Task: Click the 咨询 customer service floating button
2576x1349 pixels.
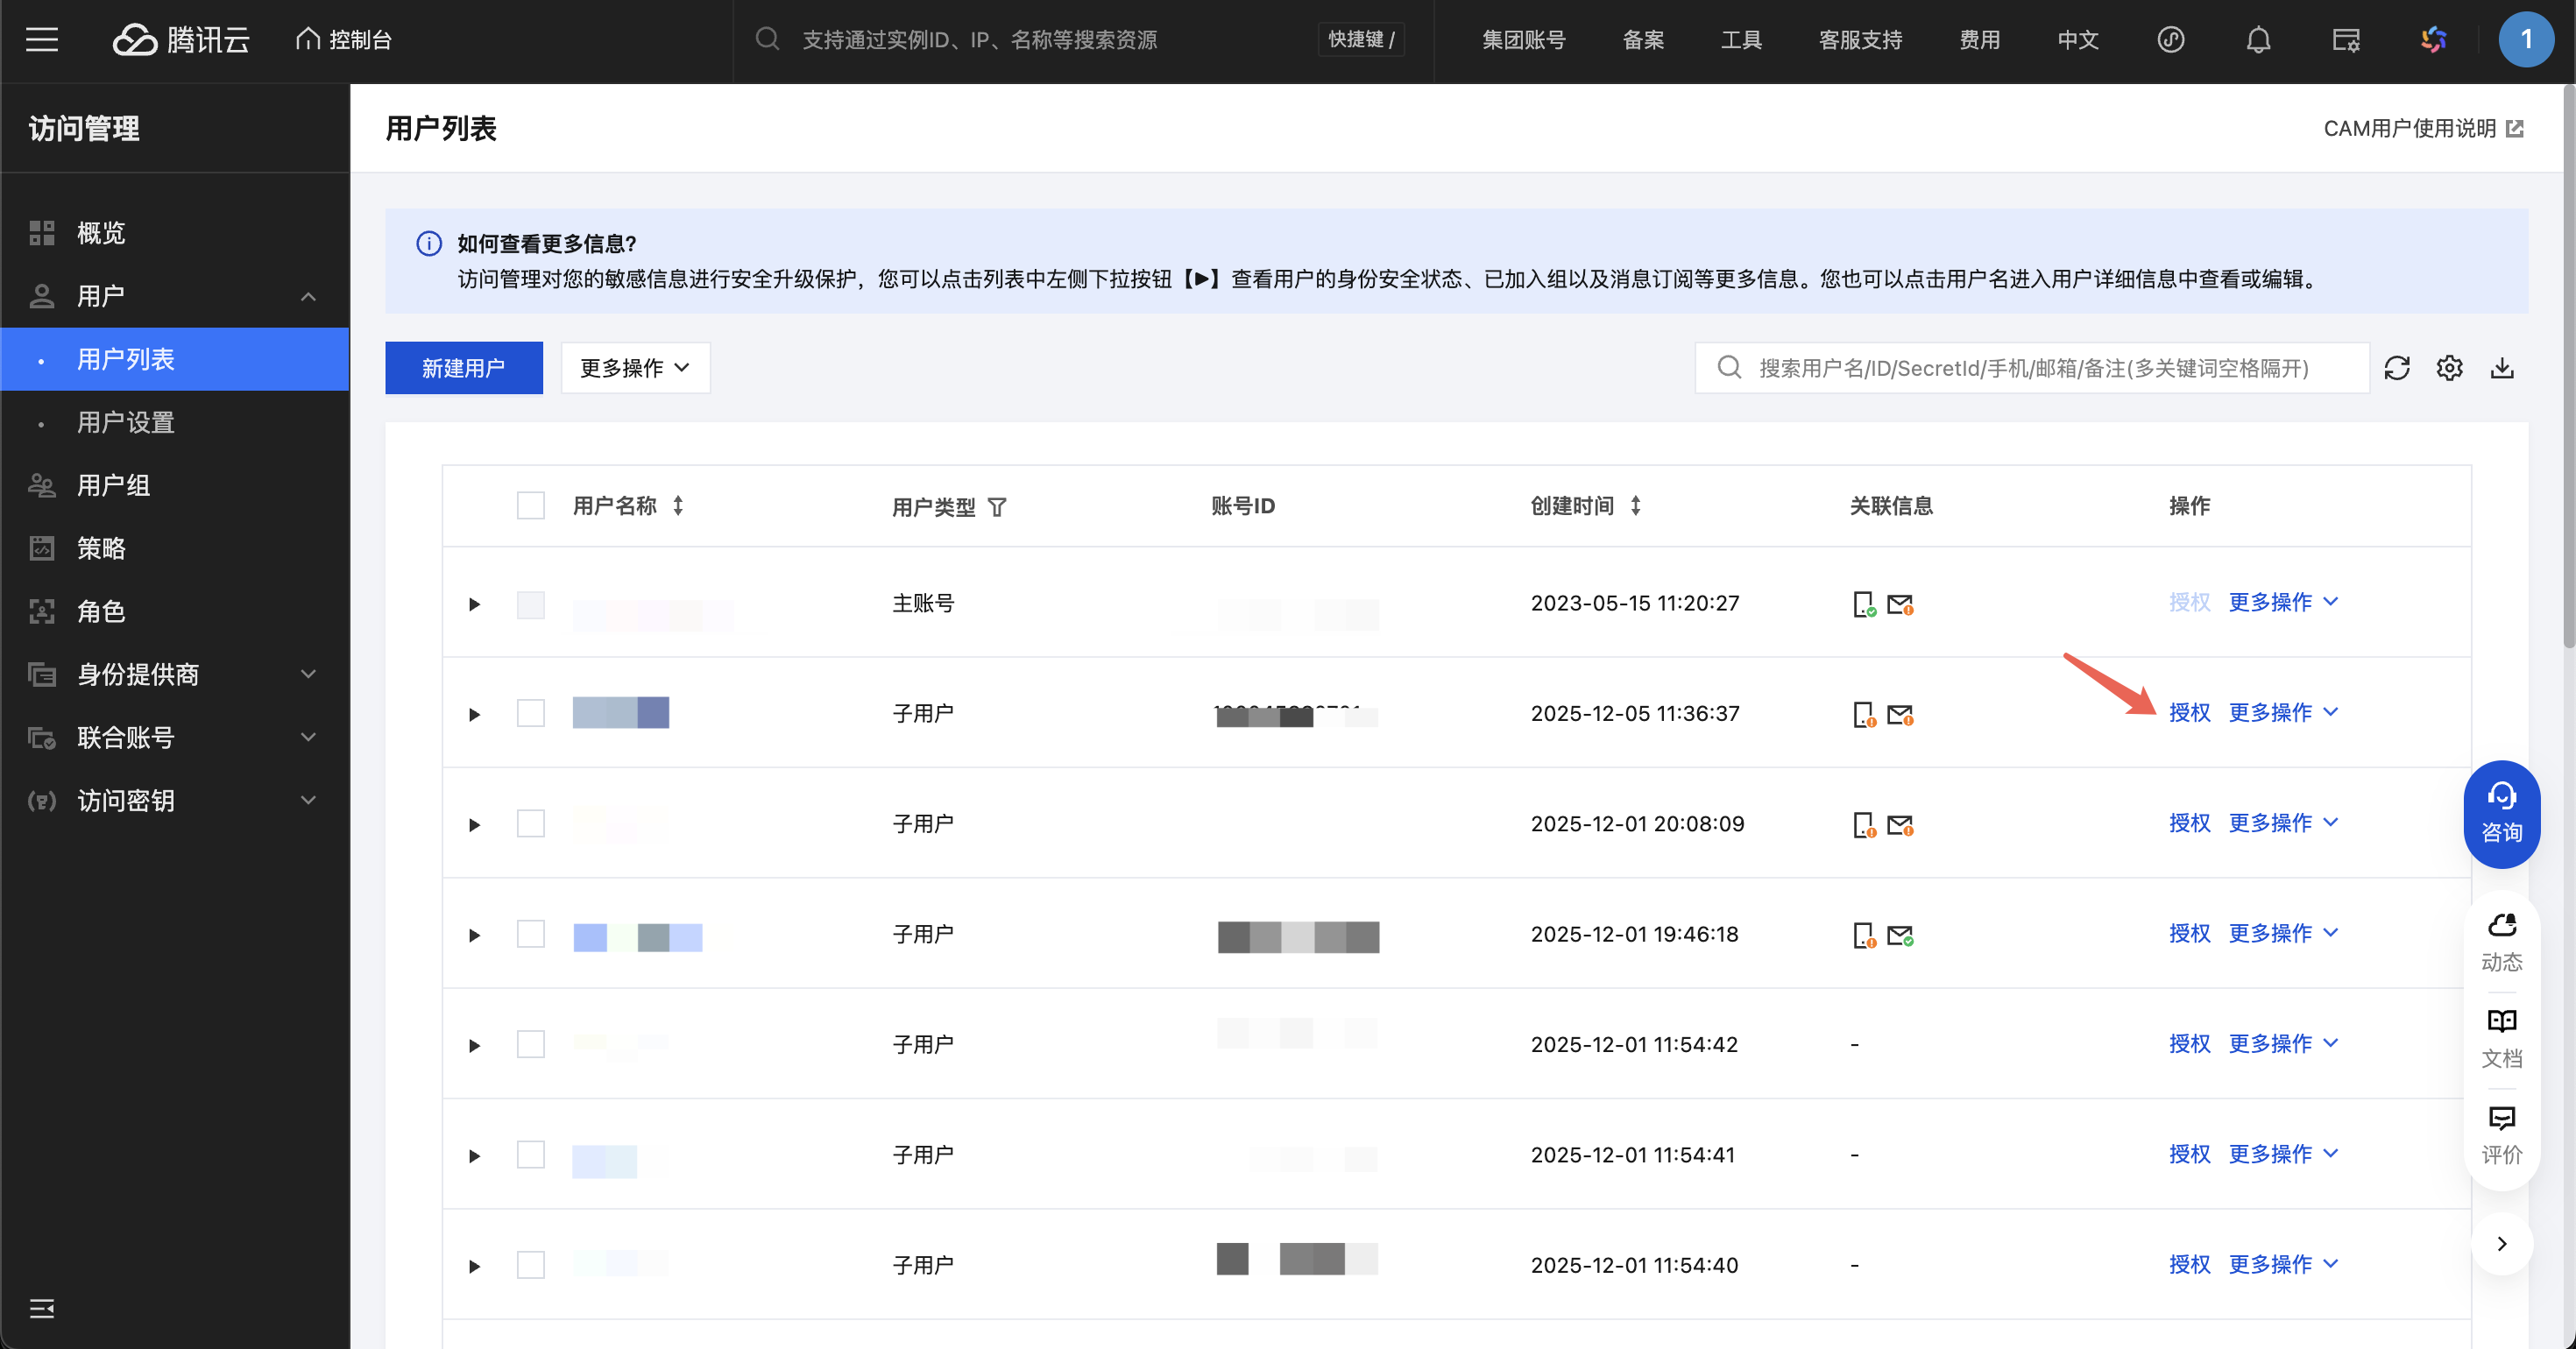Action: click(x=2501, y=813)
